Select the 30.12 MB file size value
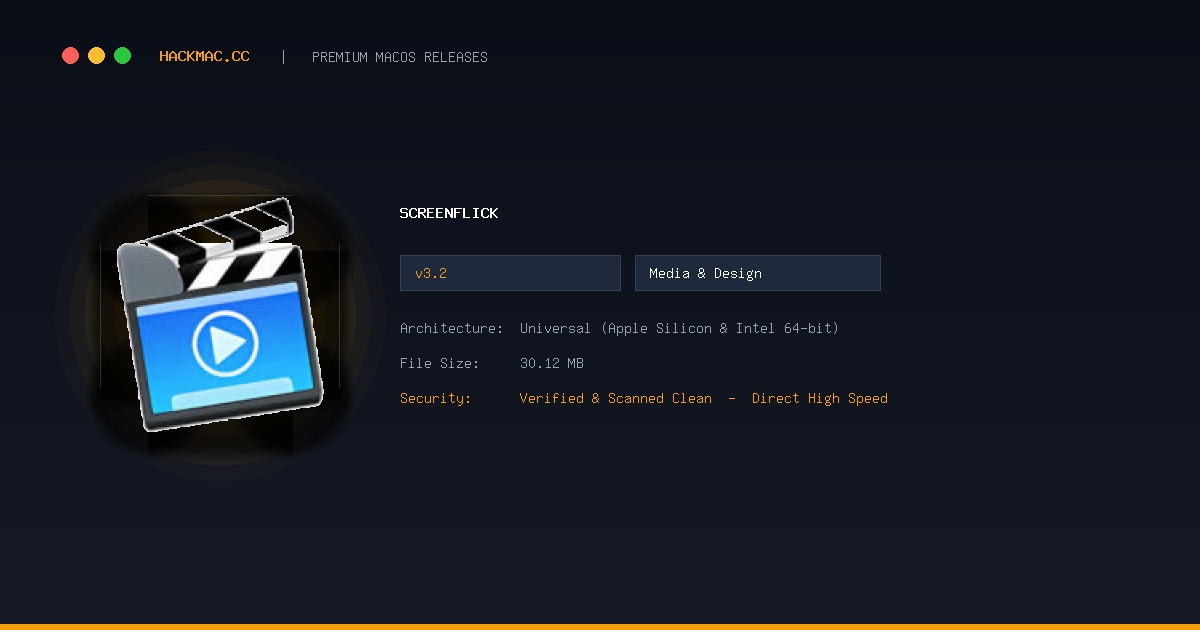 pyautogui.click(x=552, y=363)
